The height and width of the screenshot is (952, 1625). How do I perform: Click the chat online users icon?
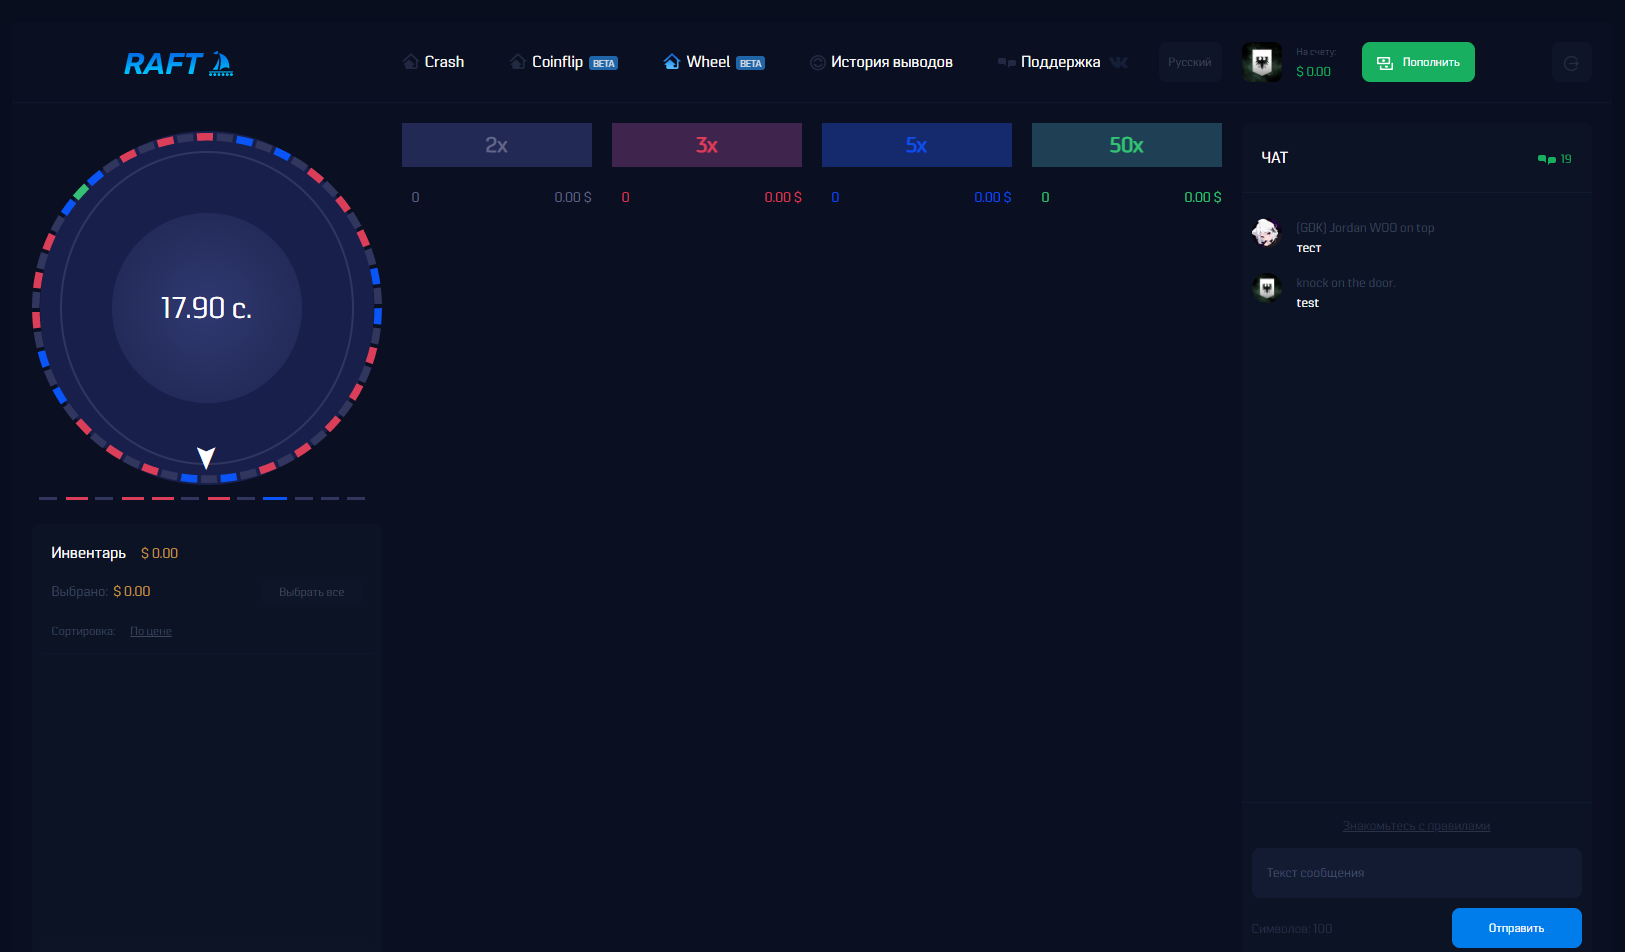click(1547, 159)
